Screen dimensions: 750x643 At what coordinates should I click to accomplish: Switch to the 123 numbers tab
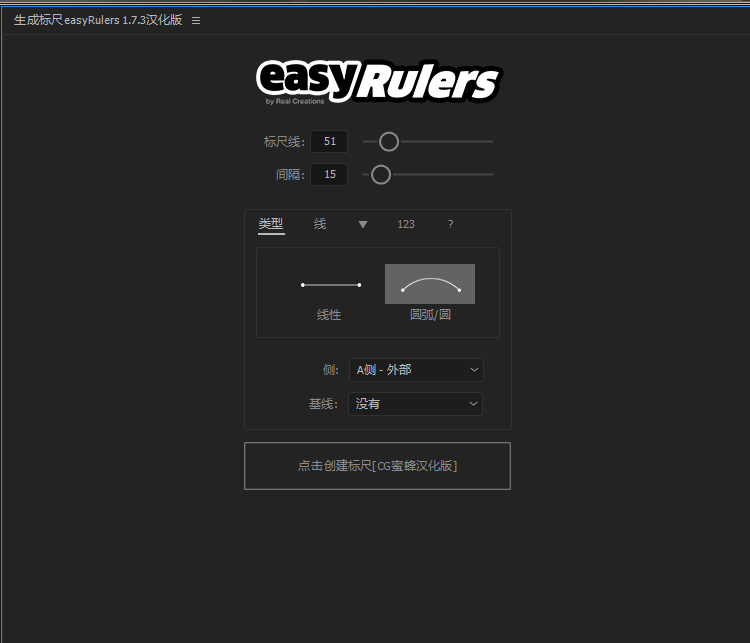(406, 224)
